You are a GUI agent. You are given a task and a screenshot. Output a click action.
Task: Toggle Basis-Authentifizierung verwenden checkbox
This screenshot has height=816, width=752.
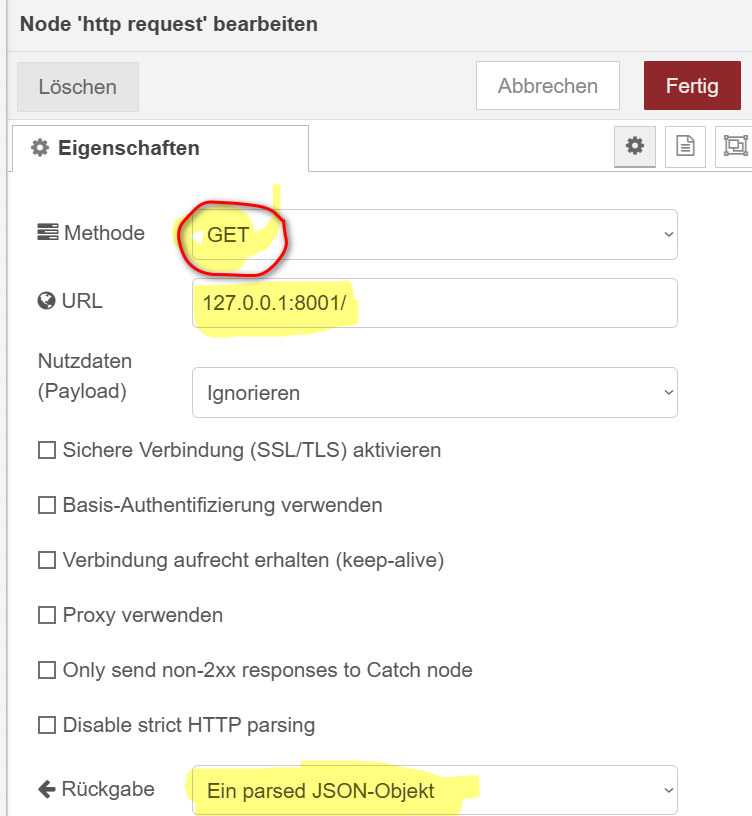point(47,505)
